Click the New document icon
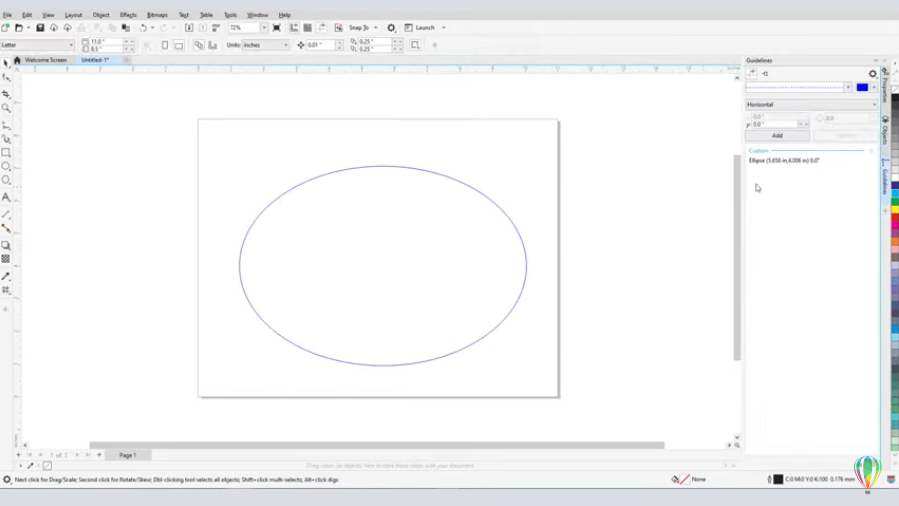This screenshot has height=506, width=899. coord(5,28)
